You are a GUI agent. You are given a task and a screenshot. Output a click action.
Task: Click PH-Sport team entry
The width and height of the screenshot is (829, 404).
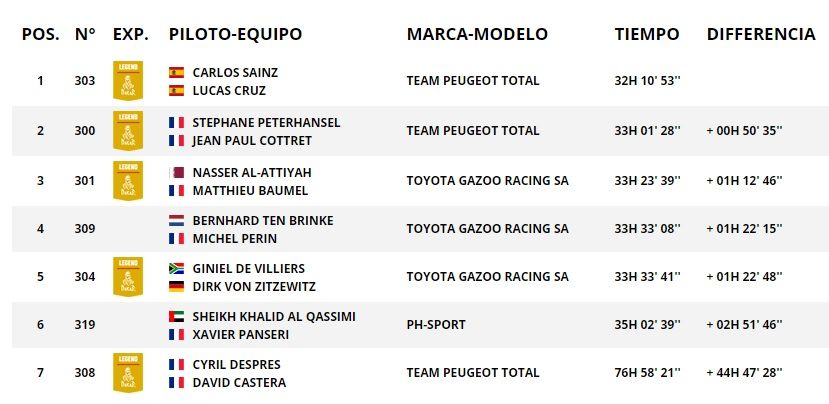coord(437,325)
